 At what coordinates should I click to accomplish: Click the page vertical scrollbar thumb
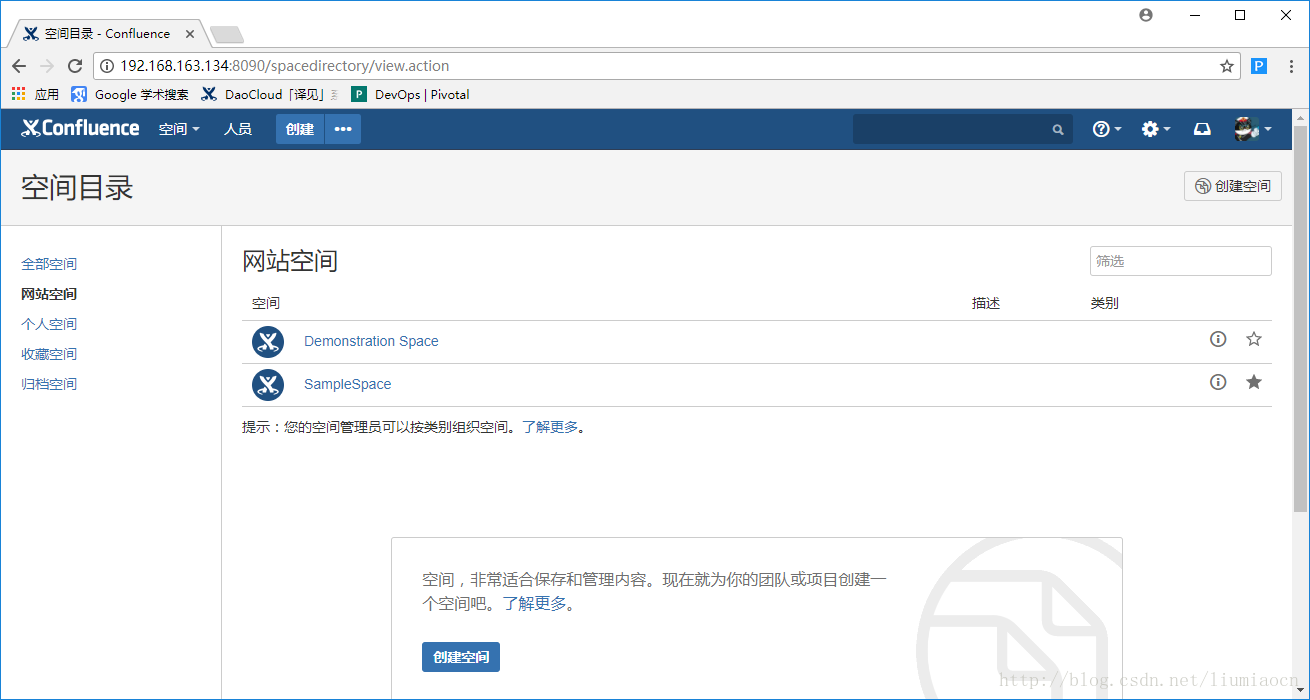click(x=1300, y=320)
